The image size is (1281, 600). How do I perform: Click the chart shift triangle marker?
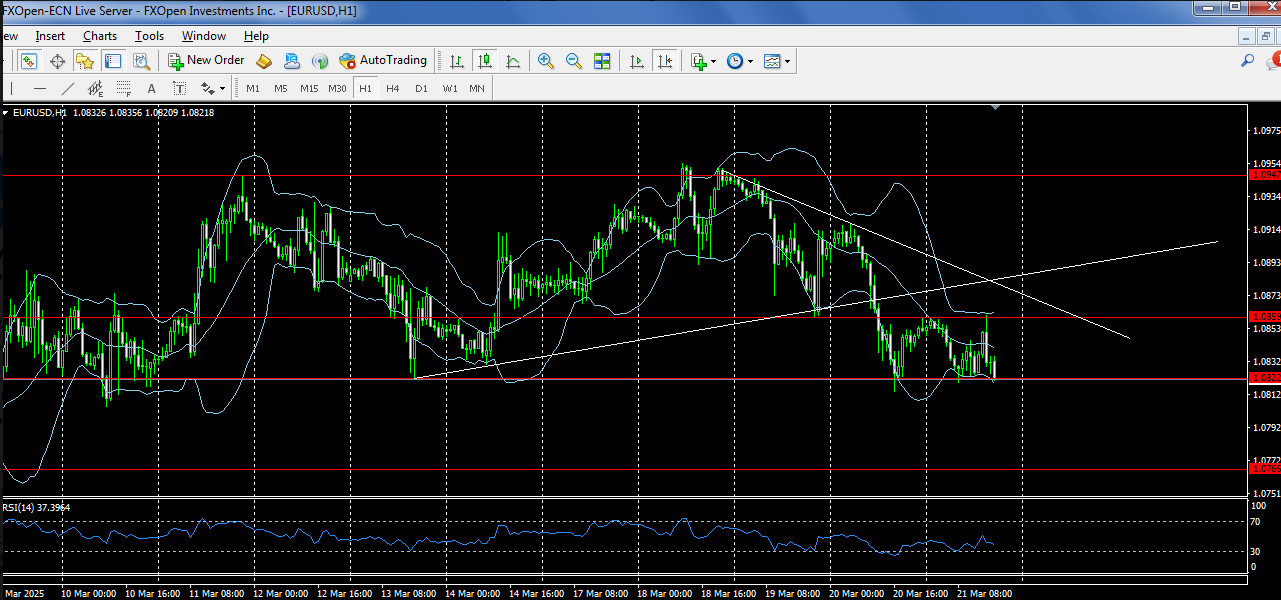click(995, 105)
